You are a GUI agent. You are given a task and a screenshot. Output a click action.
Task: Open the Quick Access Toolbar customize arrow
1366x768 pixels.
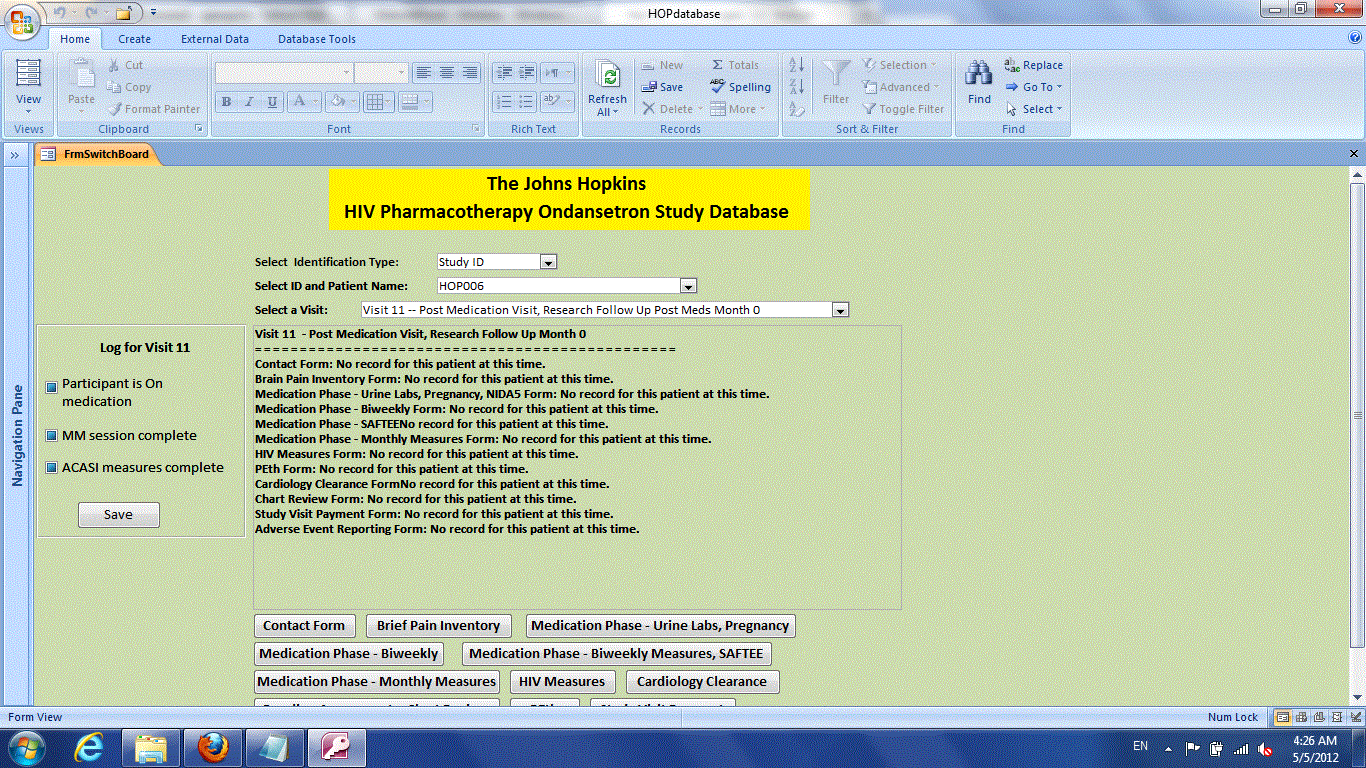pos(153,13)
